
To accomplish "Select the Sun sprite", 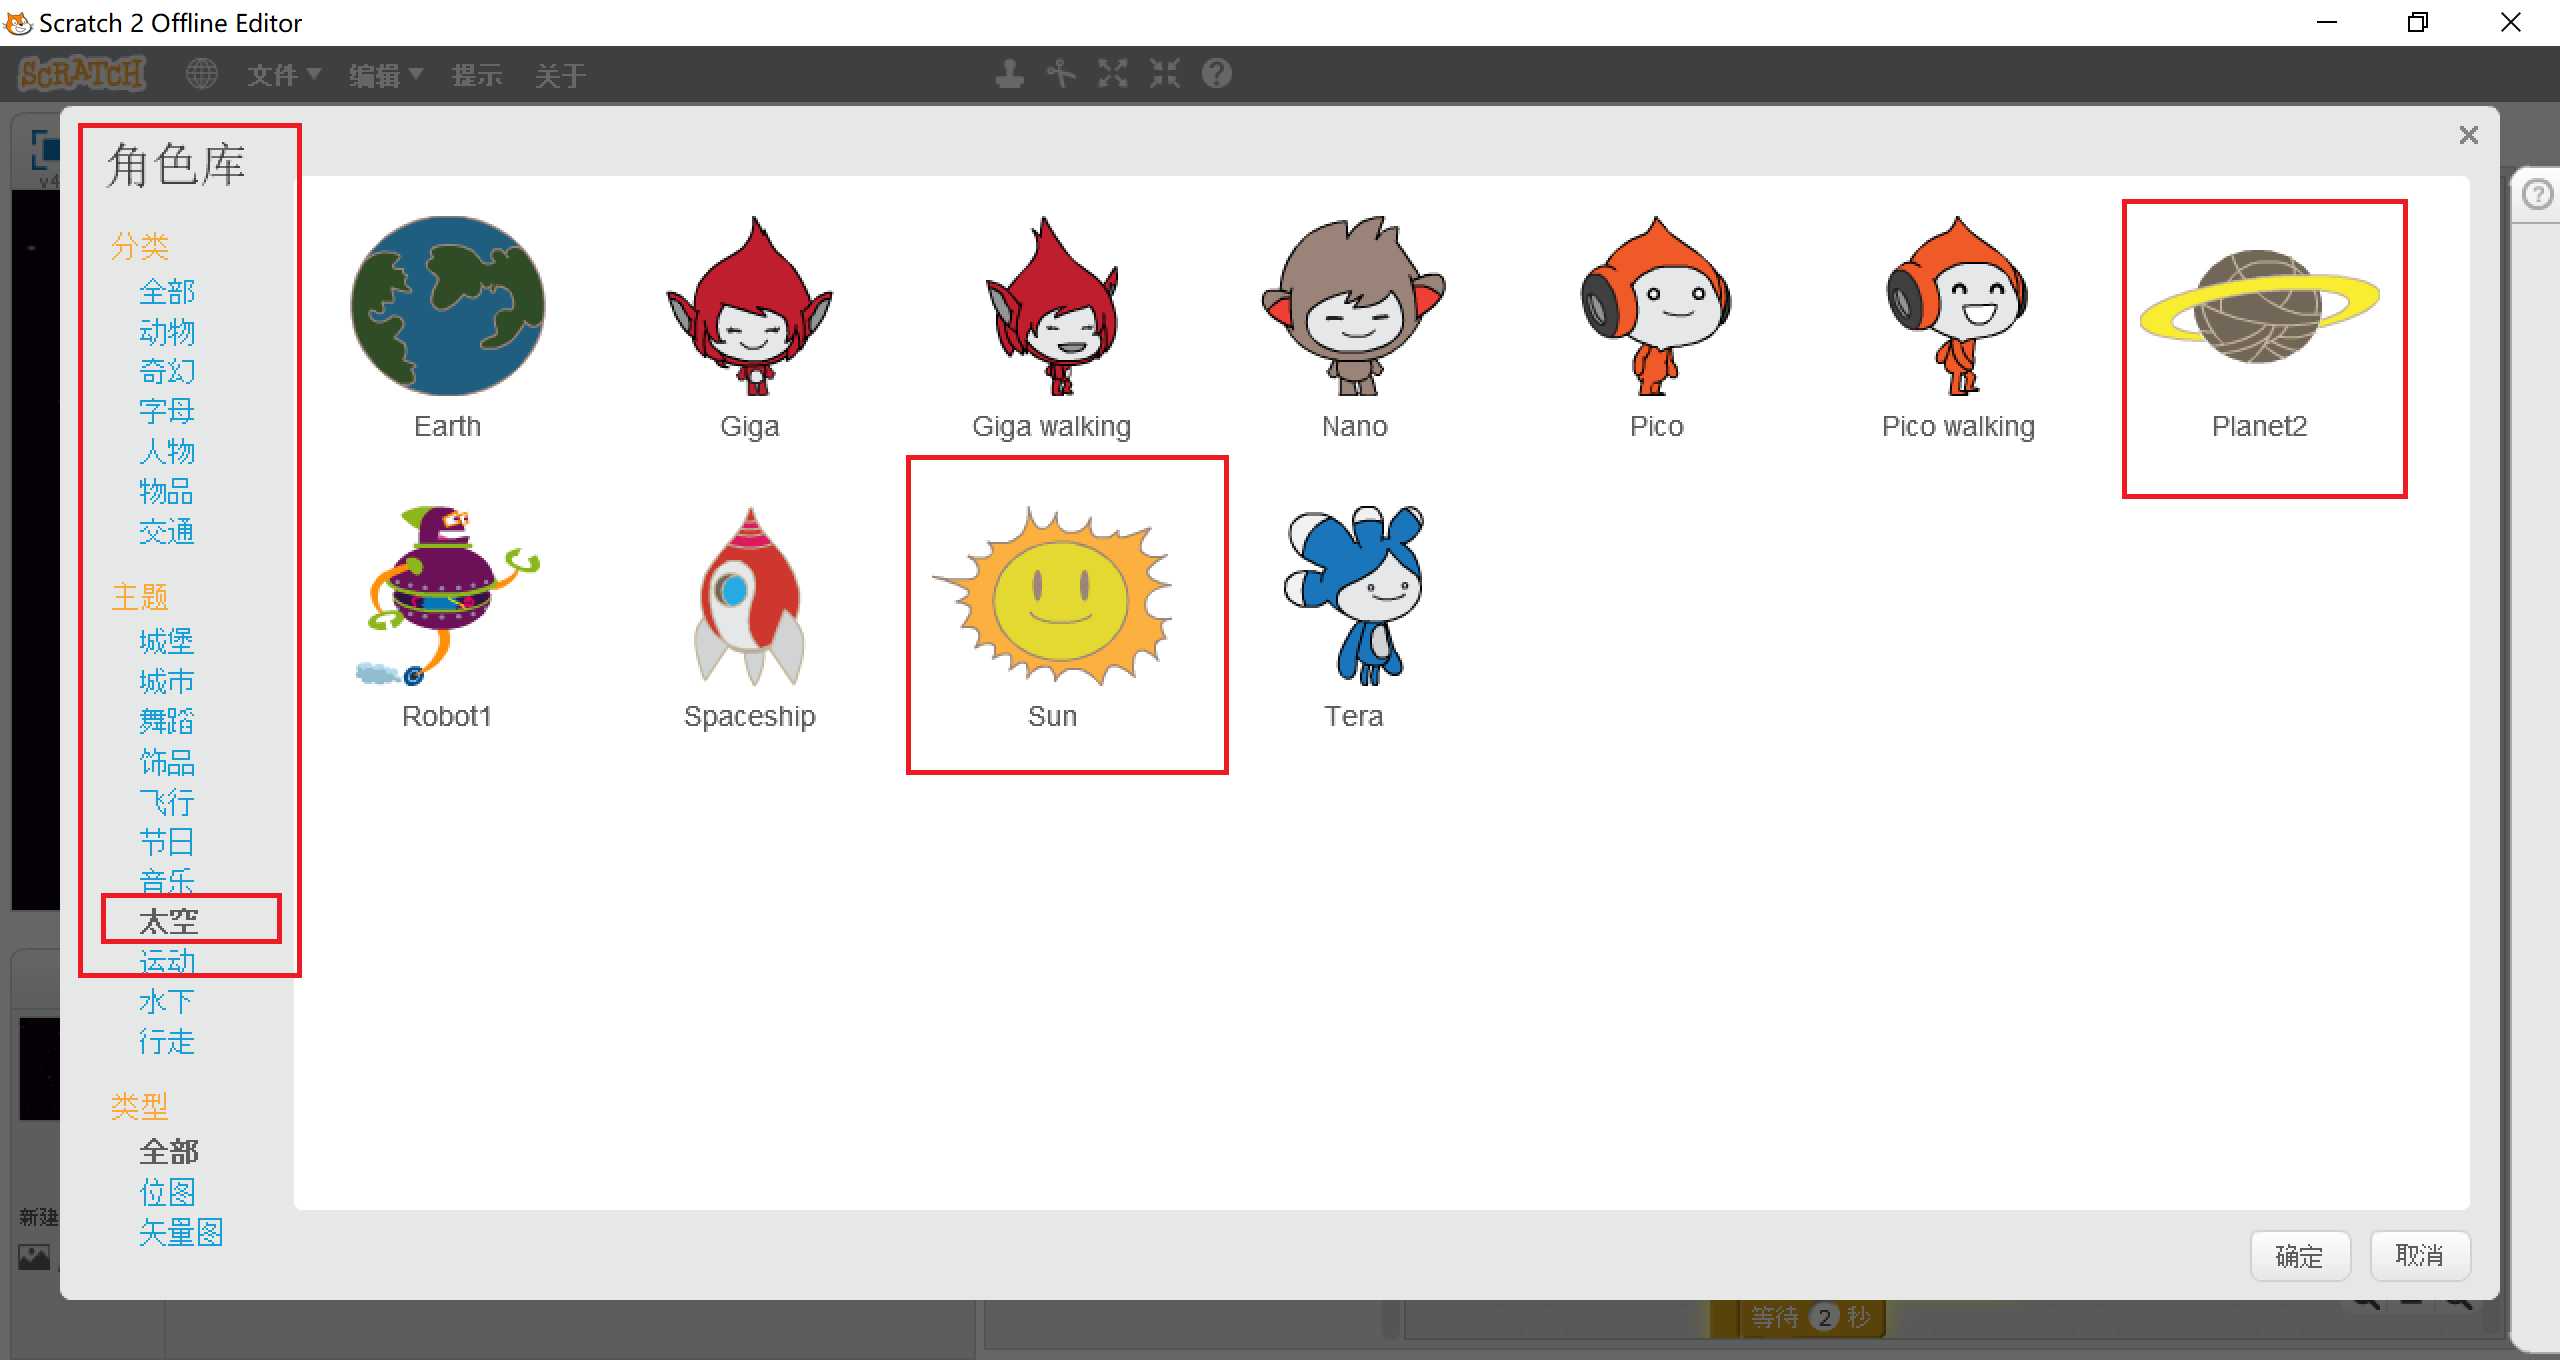I will pos(1052,598).
